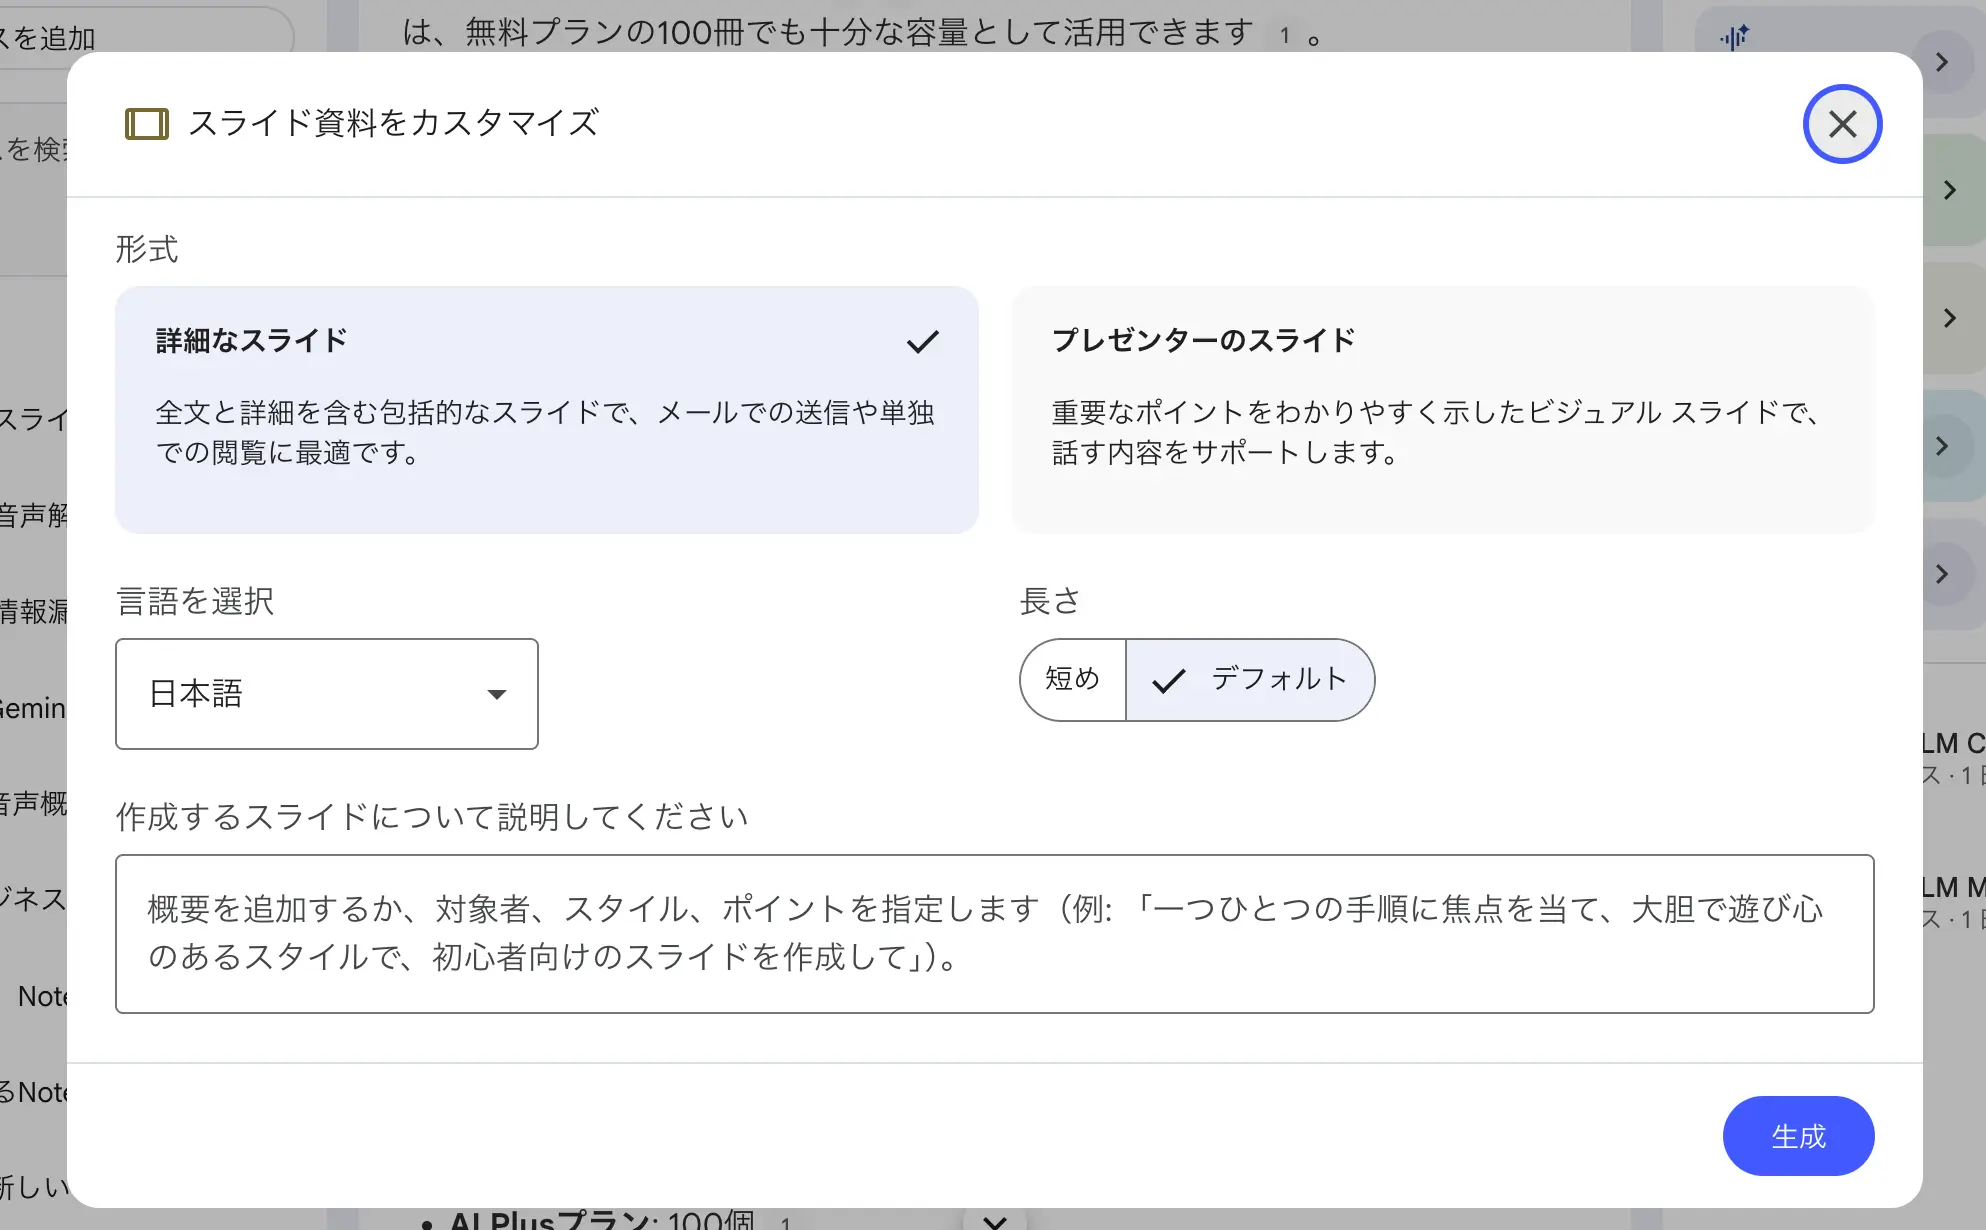Viewport: 1986px width, 1230px height.
Task: Click the down chevron at the bottom of the chat
Action: tap(994, 1221)
